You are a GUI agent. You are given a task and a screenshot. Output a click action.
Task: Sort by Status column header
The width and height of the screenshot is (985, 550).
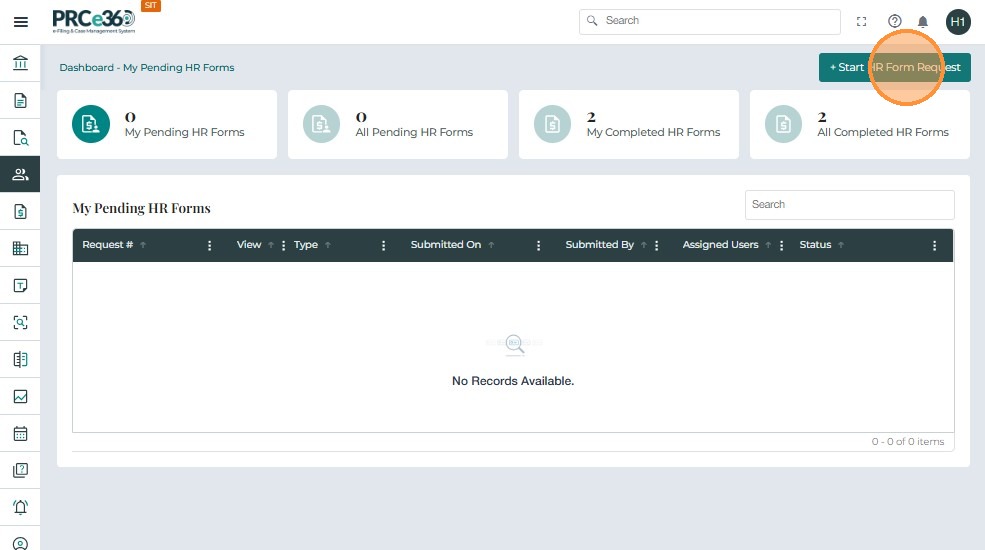click(x=815, y=245)
